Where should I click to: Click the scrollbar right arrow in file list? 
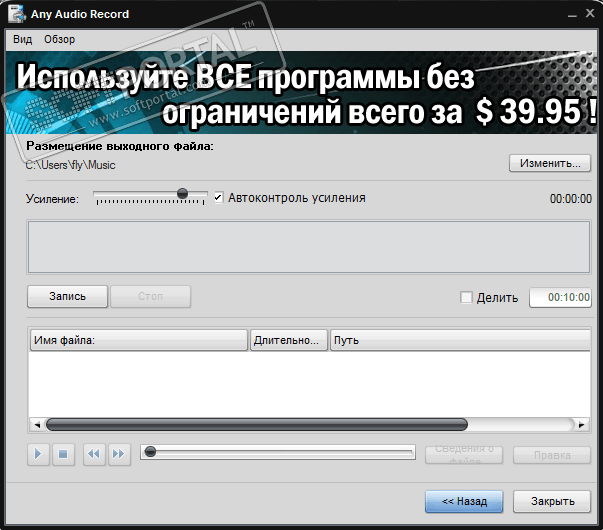[581, 425]
